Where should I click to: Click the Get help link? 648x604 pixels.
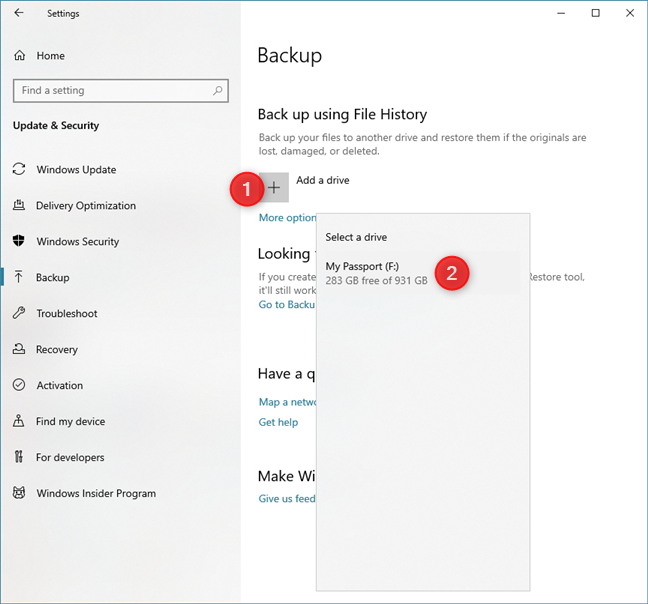coord(278,422)
